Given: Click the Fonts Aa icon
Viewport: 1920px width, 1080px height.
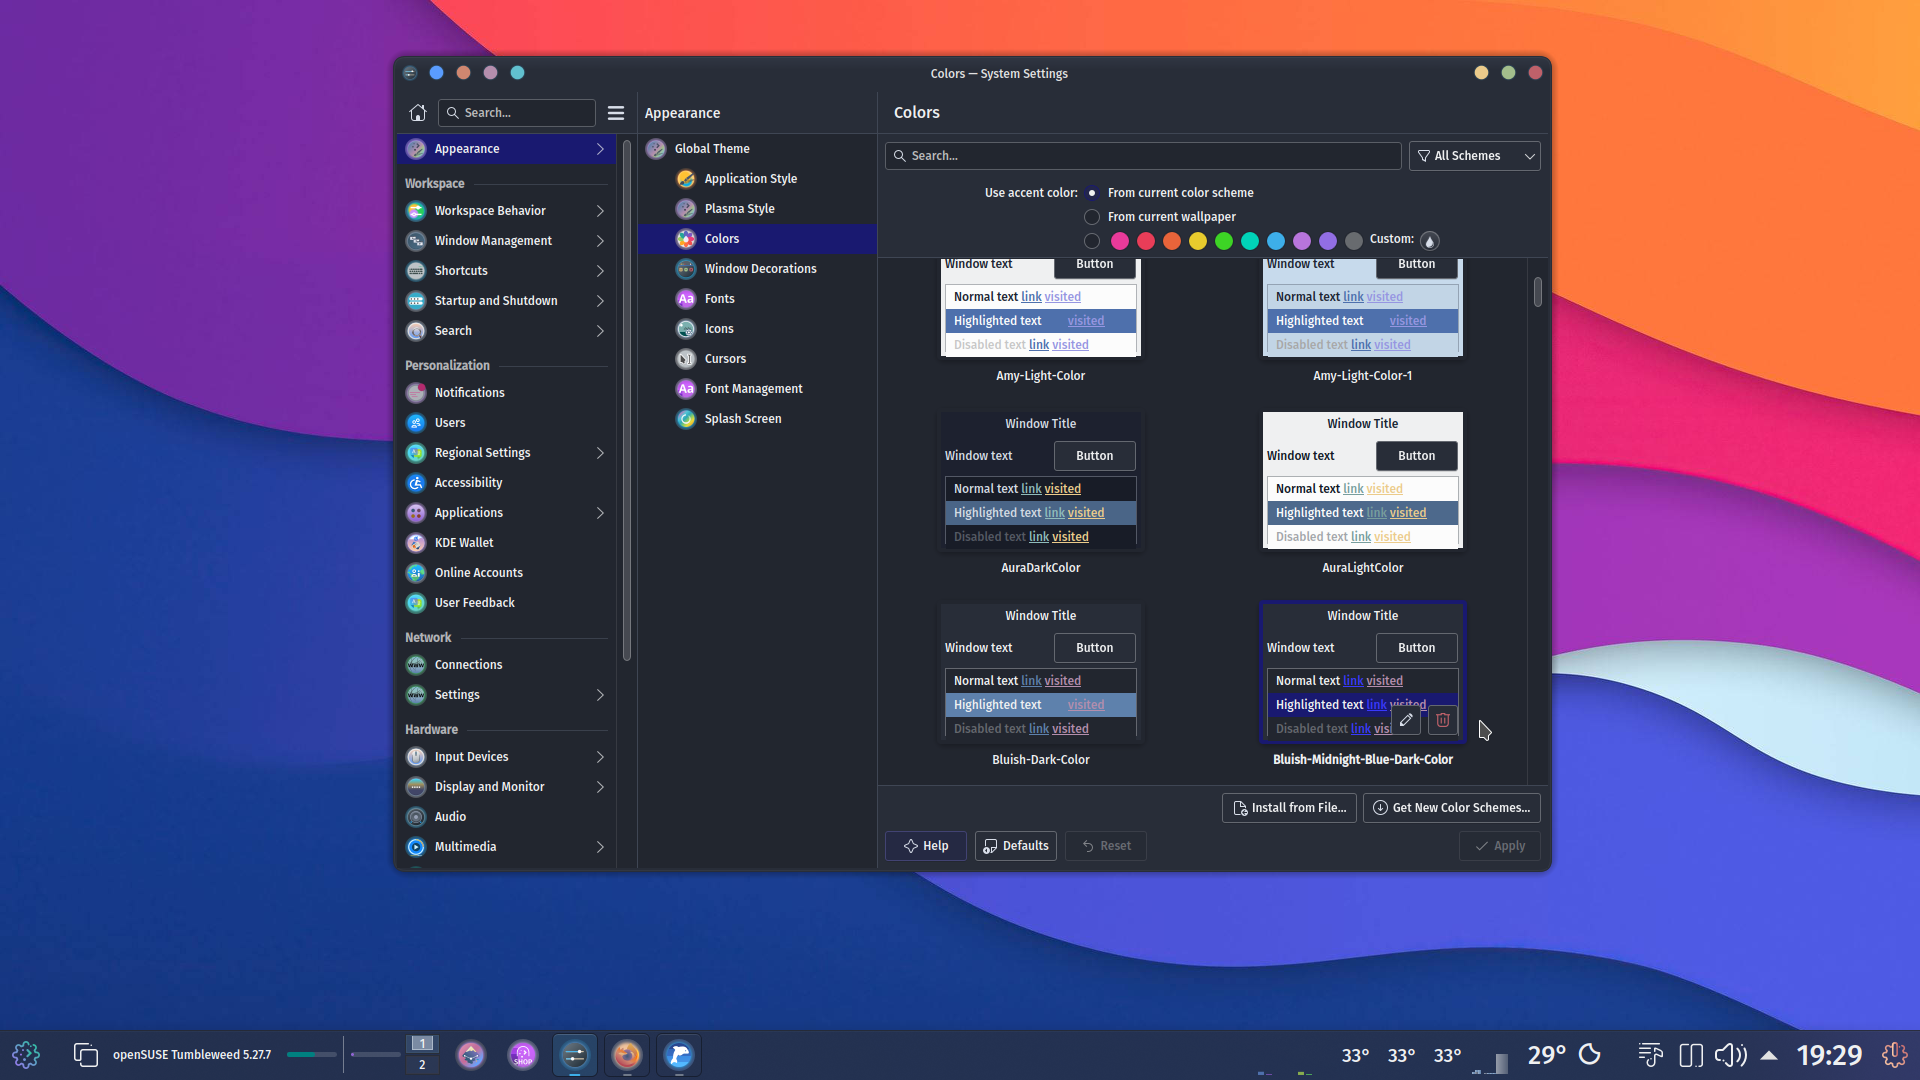Looking at the screenshot, I should coord(686,299).
